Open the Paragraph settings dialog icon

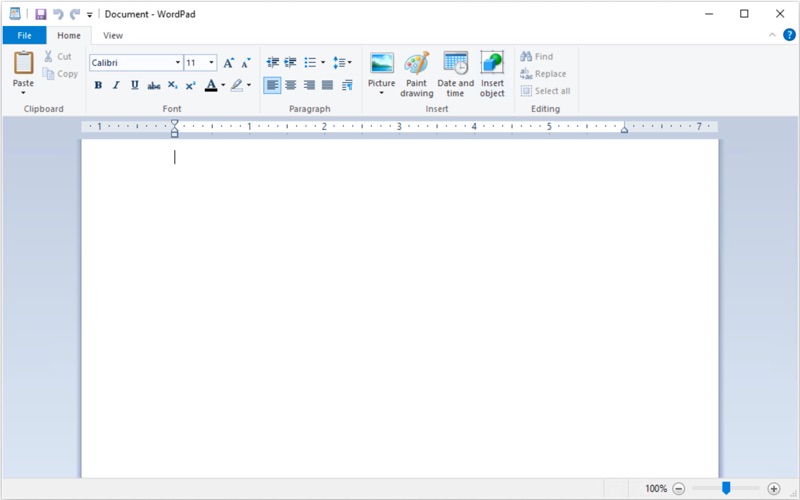tap(347, 85)
